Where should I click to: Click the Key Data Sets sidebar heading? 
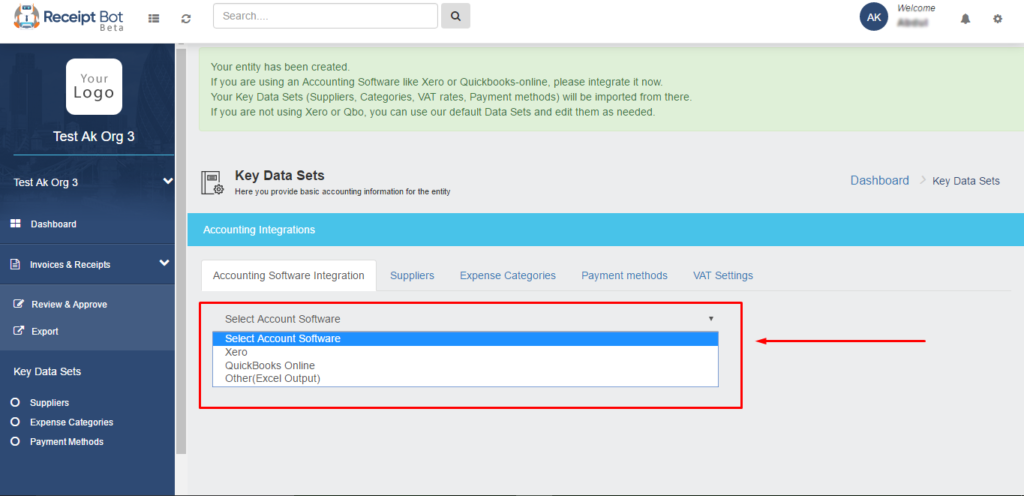(x=47, y=371)
